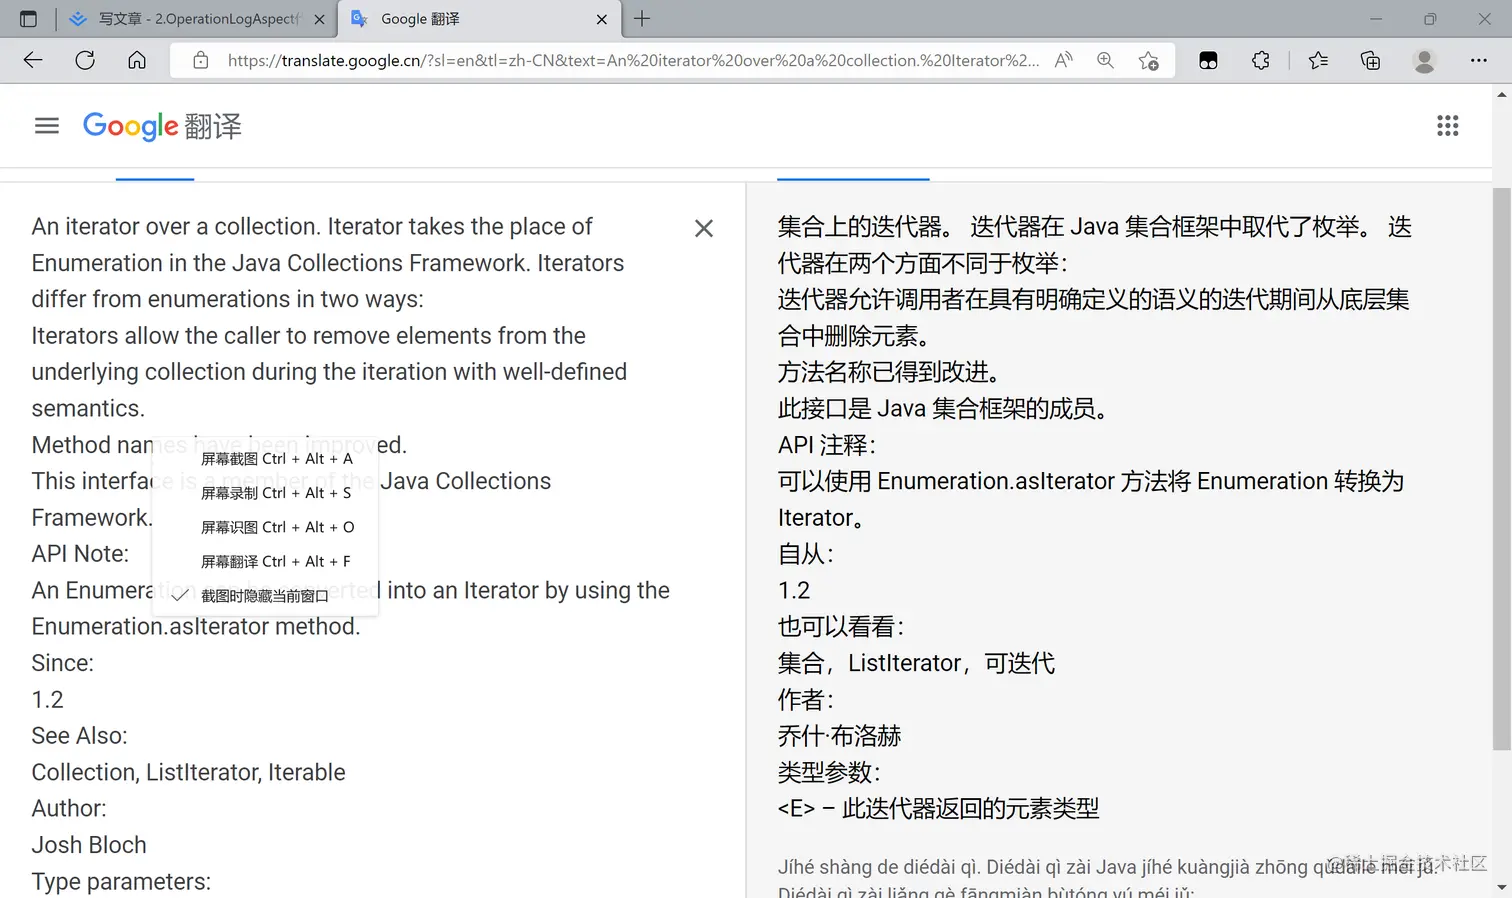Click the source line 'API Note:'
Viewport: 1512px width, 898px height.
click(80, 554)
